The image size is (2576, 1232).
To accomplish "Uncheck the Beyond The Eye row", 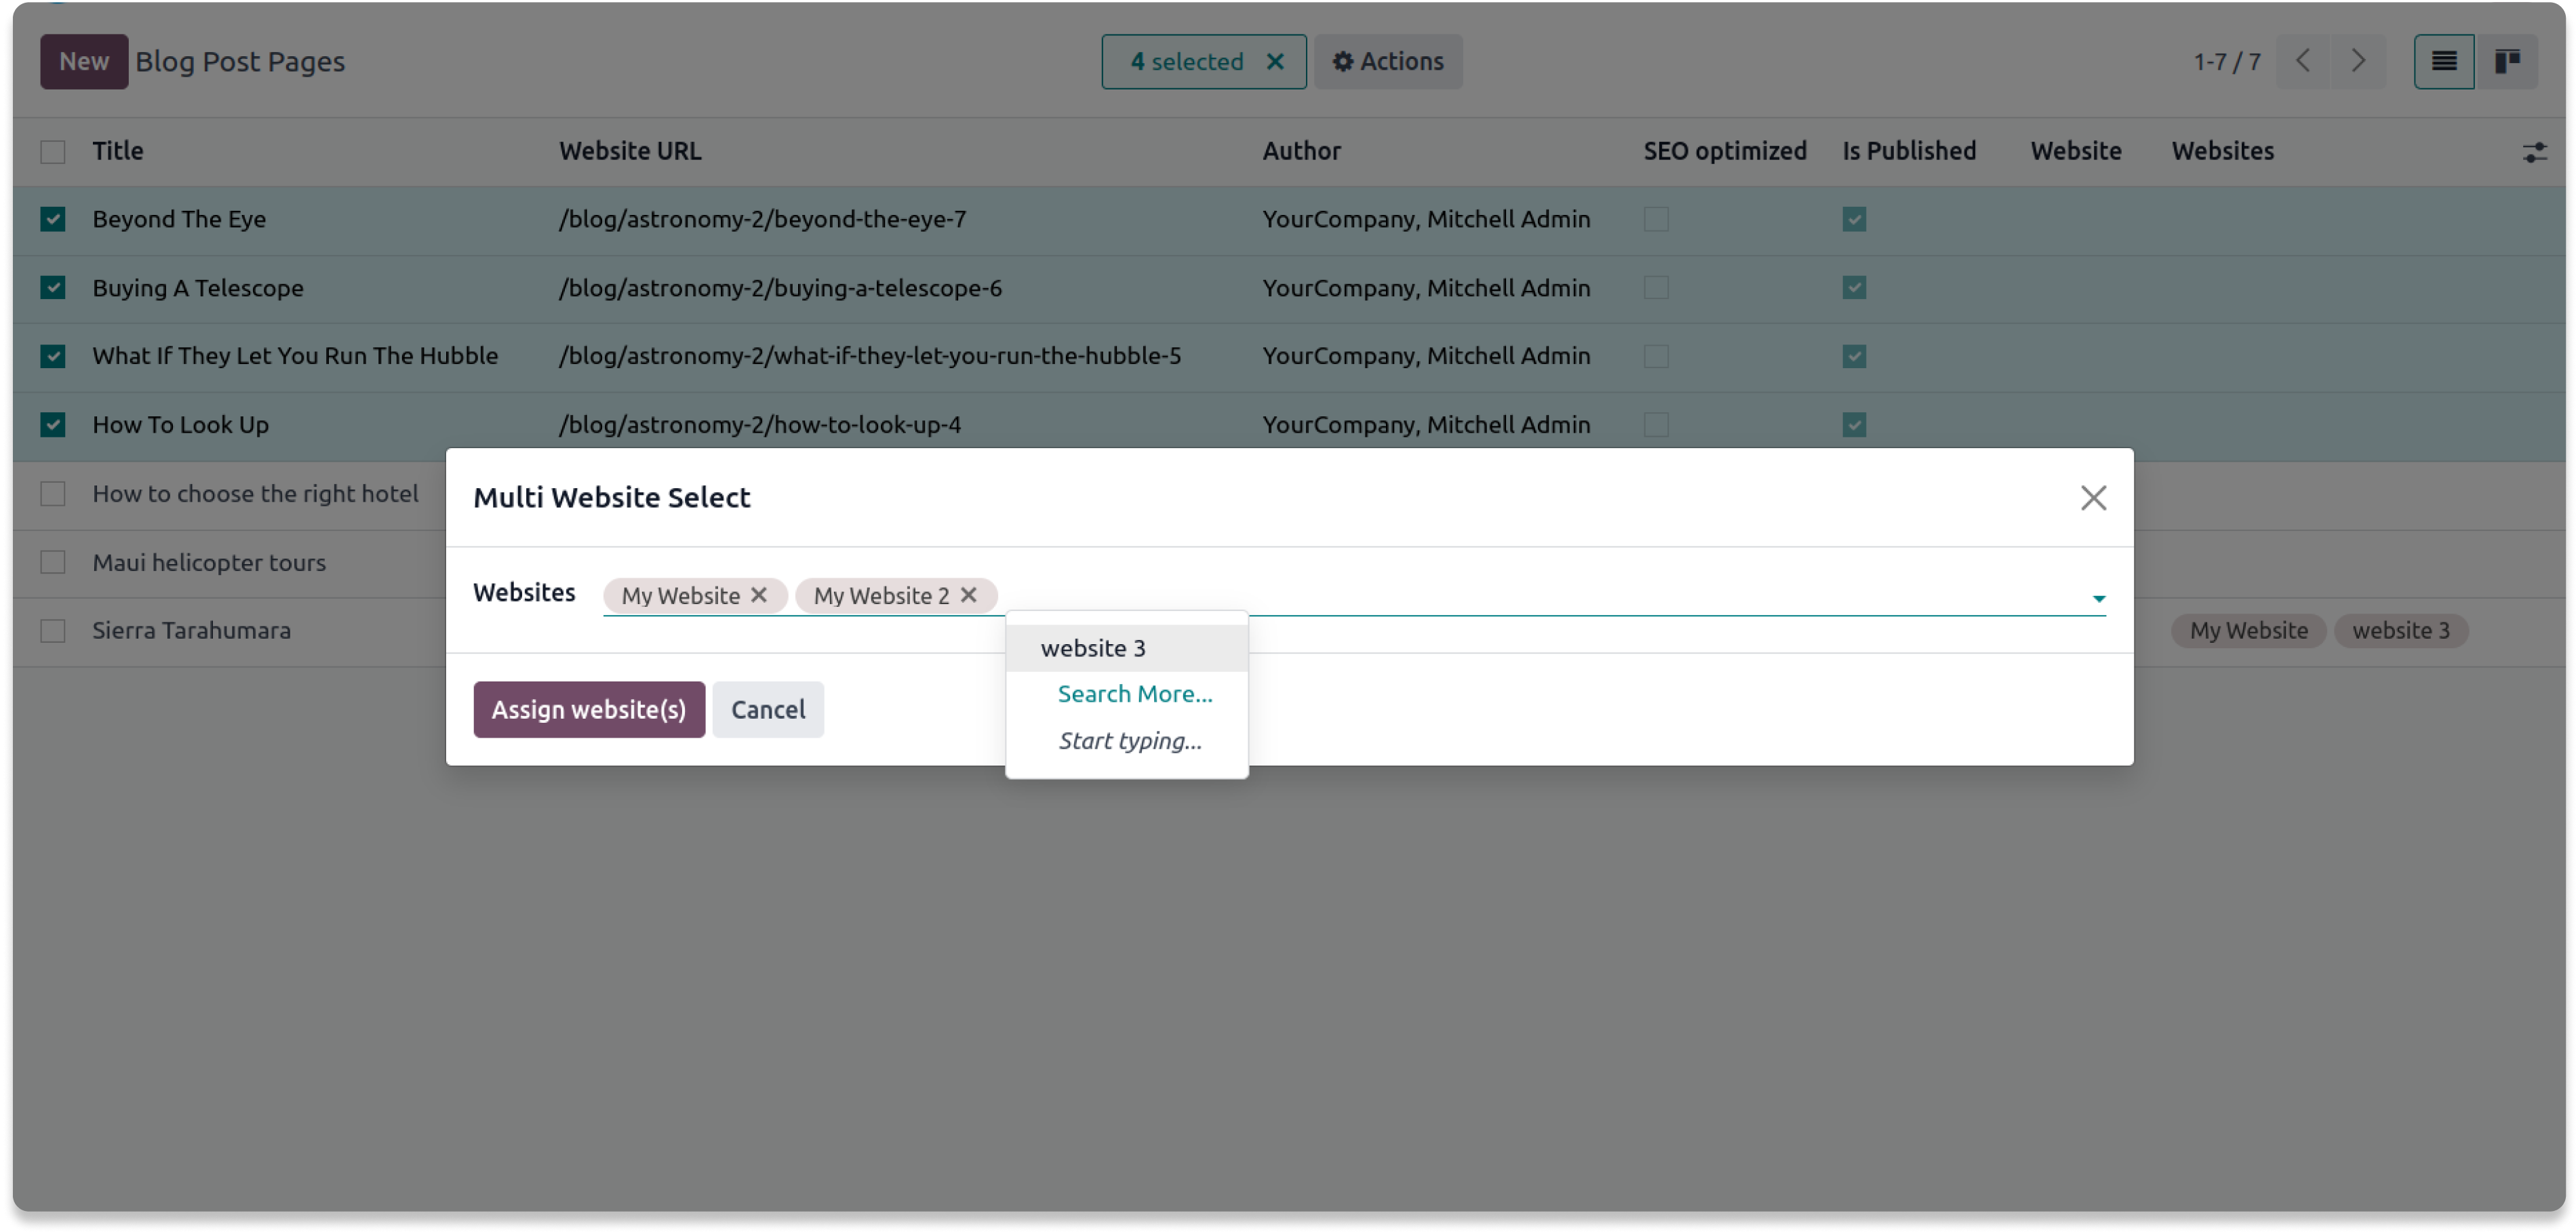I will (53, 219).
